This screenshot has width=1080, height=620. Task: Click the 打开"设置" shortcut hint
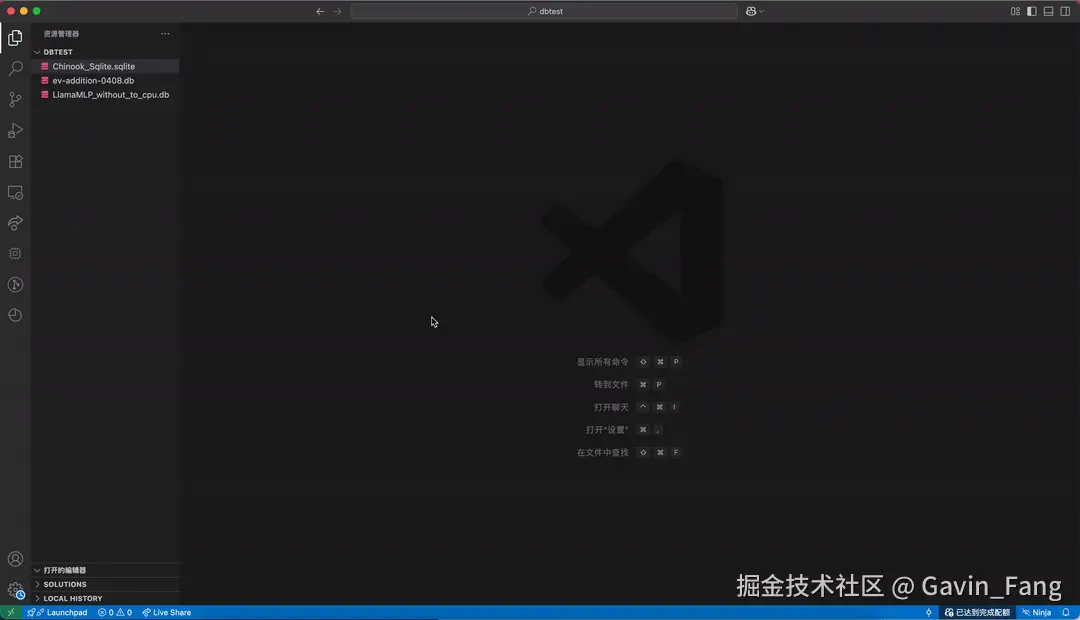[x=607, y=430]
